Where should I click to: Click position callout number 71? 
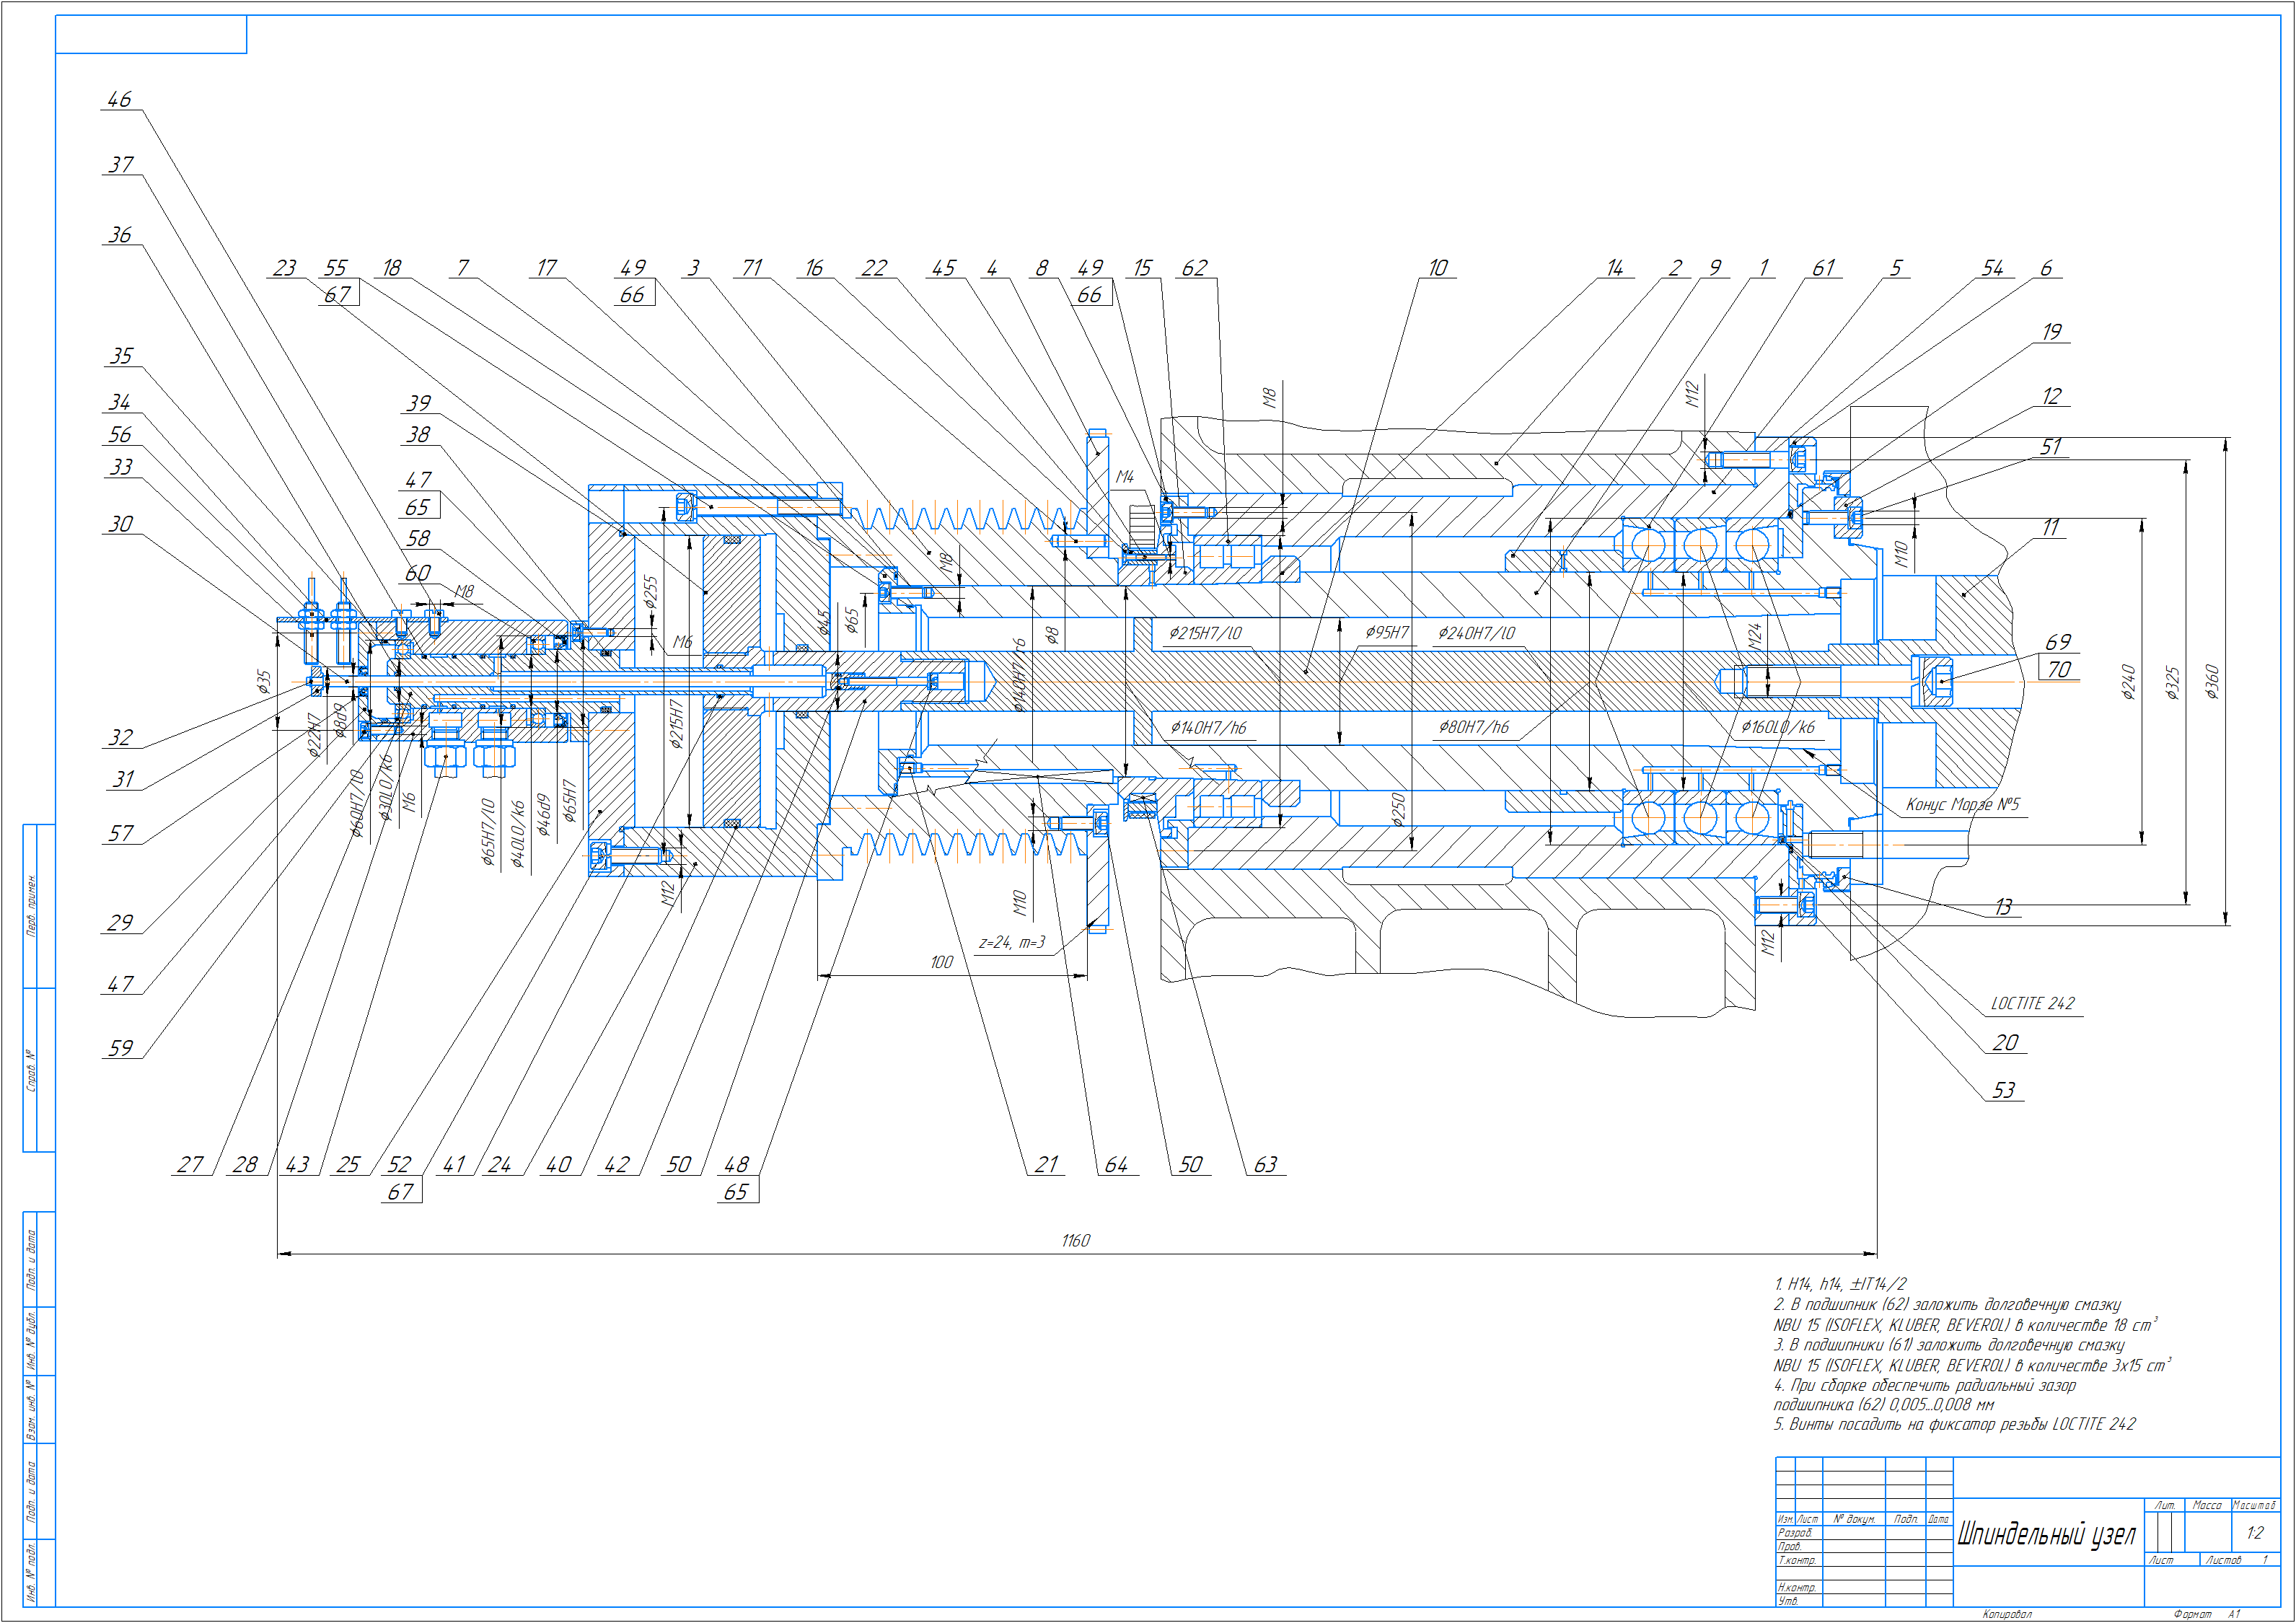(752, 268)
